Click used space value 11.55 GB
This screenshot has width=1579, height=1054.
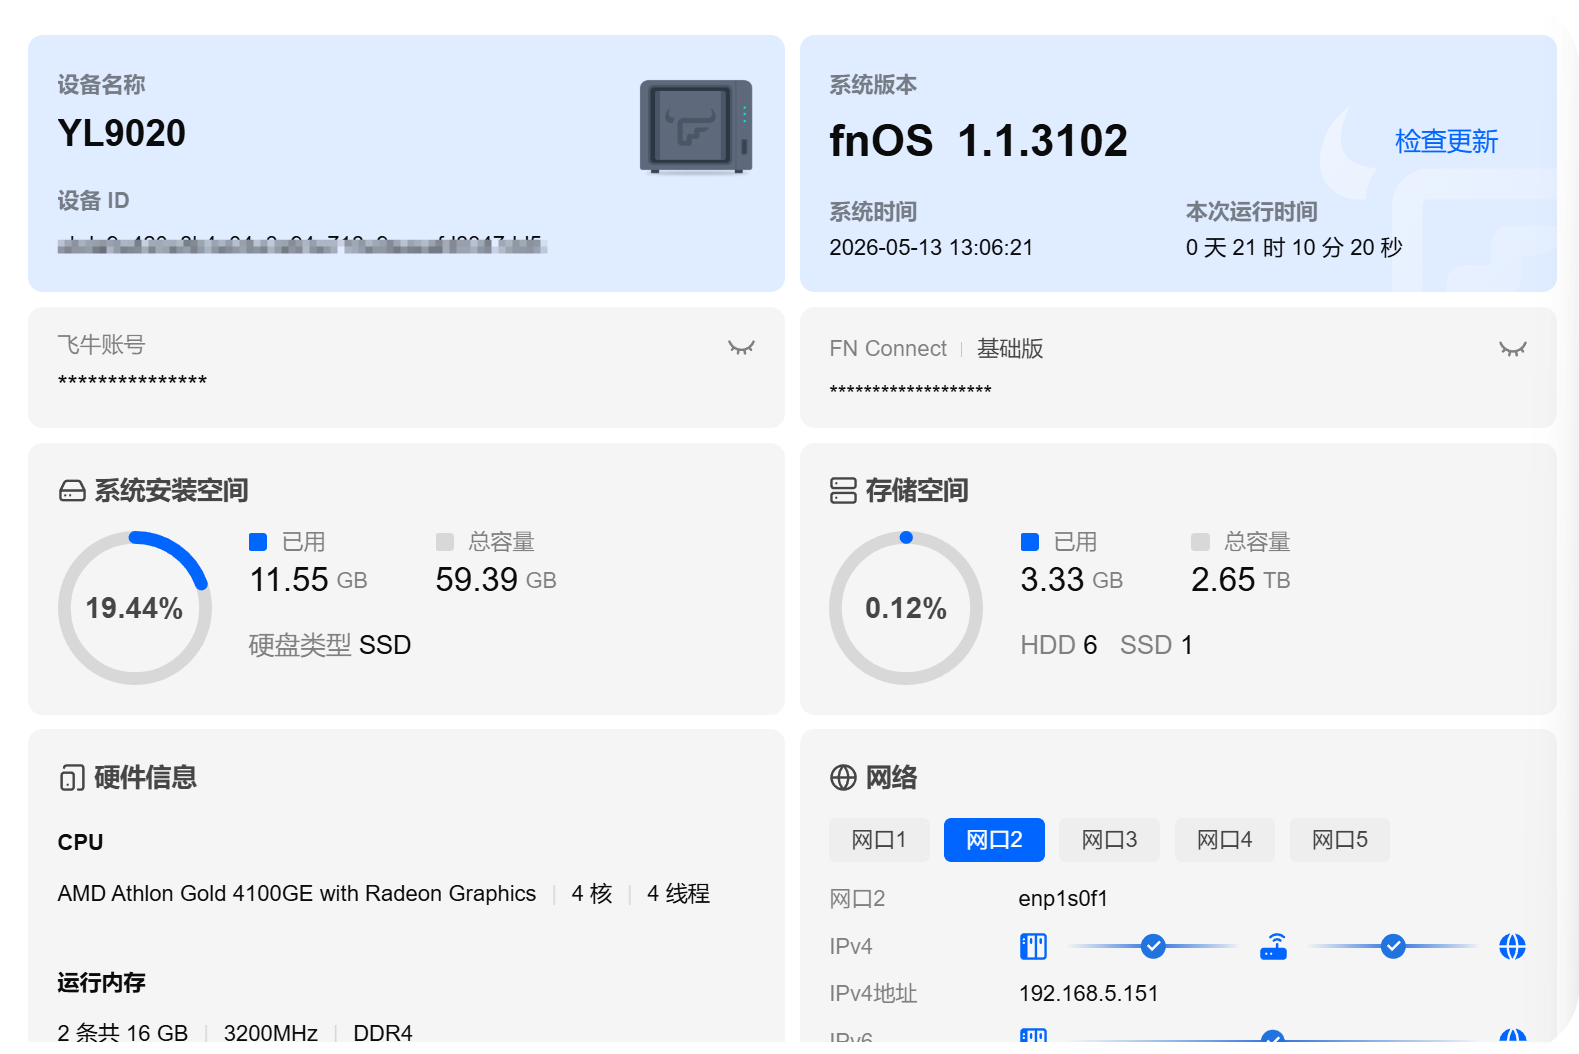308,580
